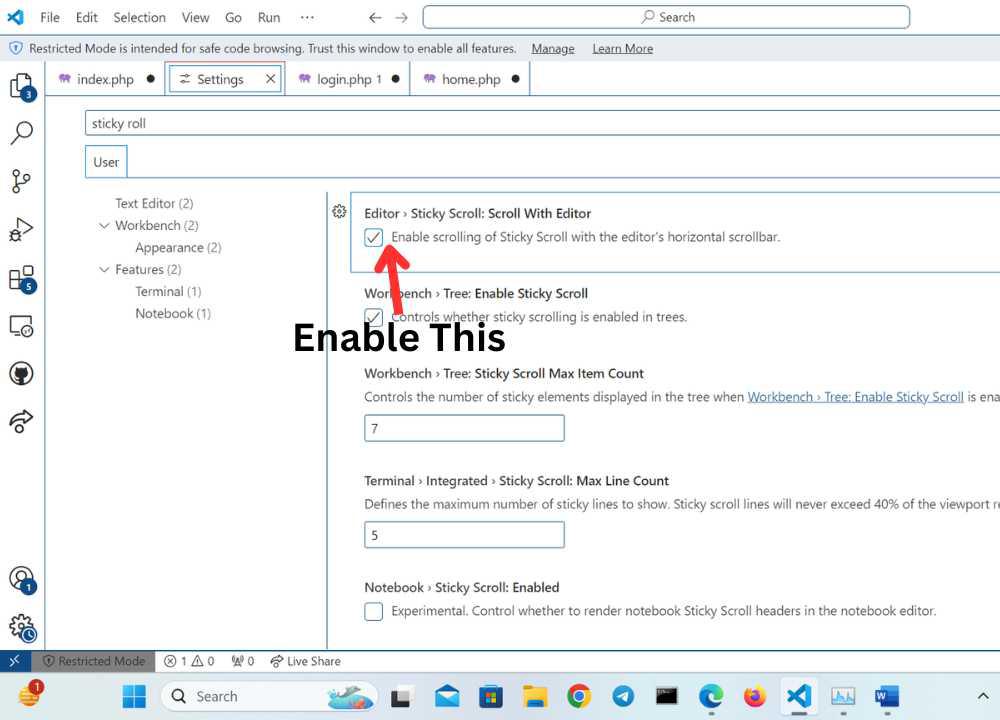This screenshot has height=720, width=1000.
Task: Click the Manage gear at the bottom
Action: click(22, 625)
